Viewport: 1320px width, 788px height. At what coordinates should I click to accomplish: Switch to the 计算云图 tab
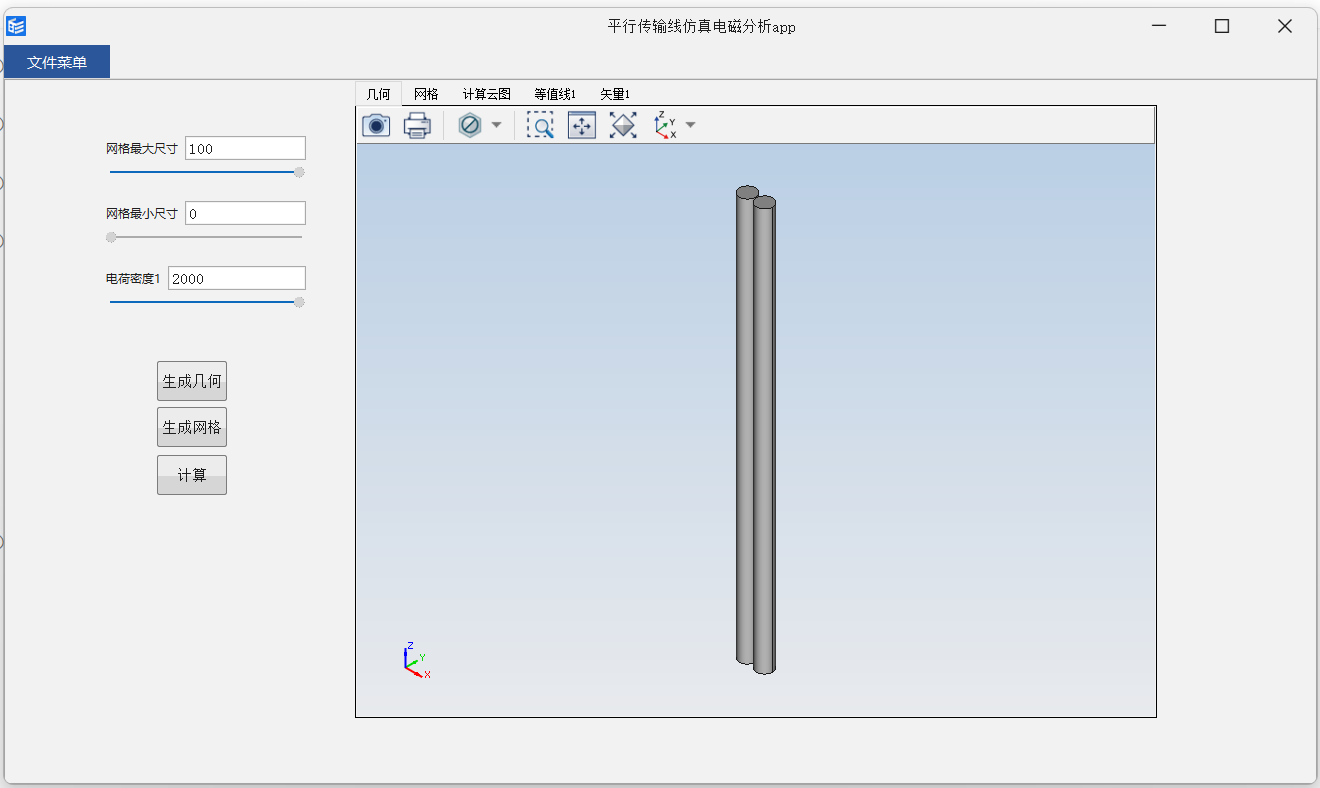click(x=487, y=94)
